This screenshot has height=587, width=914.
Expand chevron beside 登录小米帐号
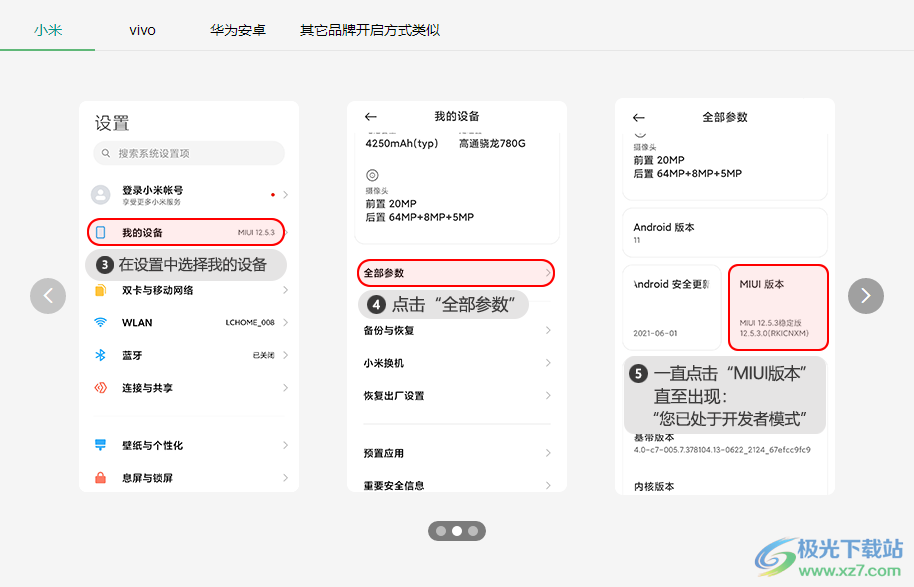coord(286,195)
